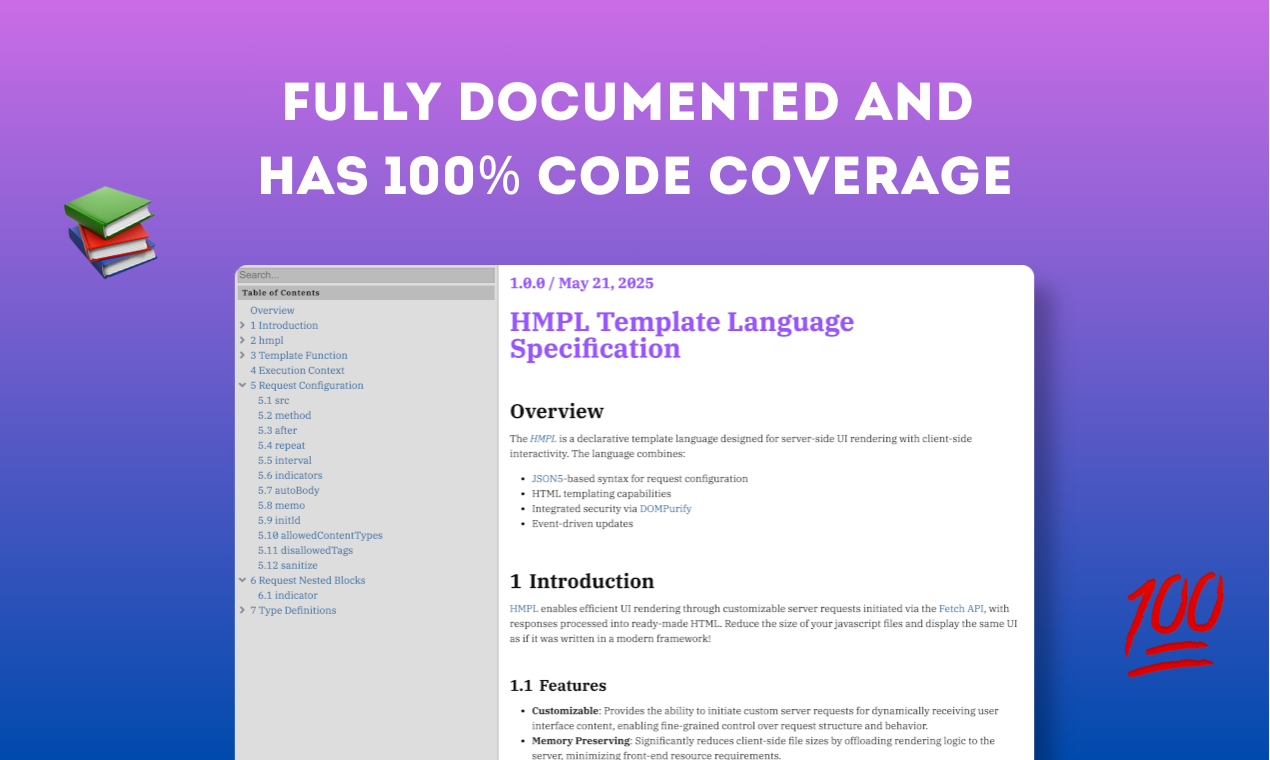
Task: Click the stacked books emoji icon
Action: [110, 231]
